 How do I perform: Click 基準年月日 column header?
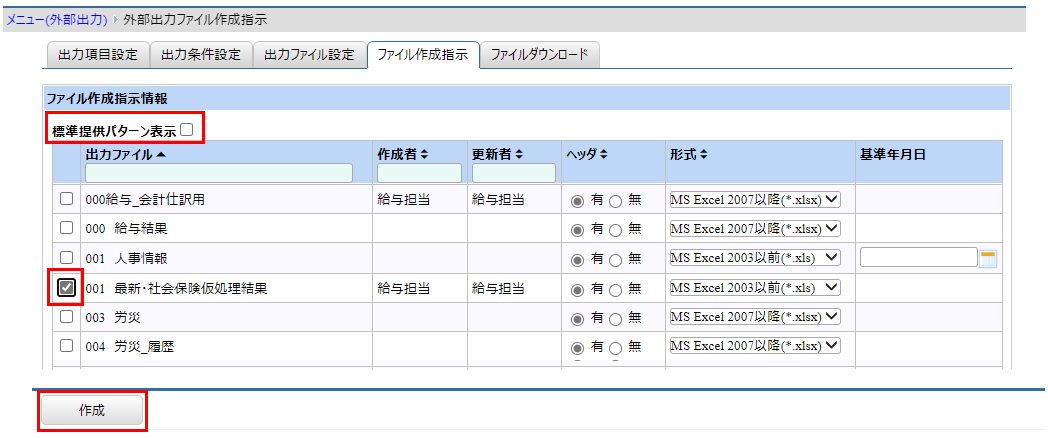[x=892, y=154]
